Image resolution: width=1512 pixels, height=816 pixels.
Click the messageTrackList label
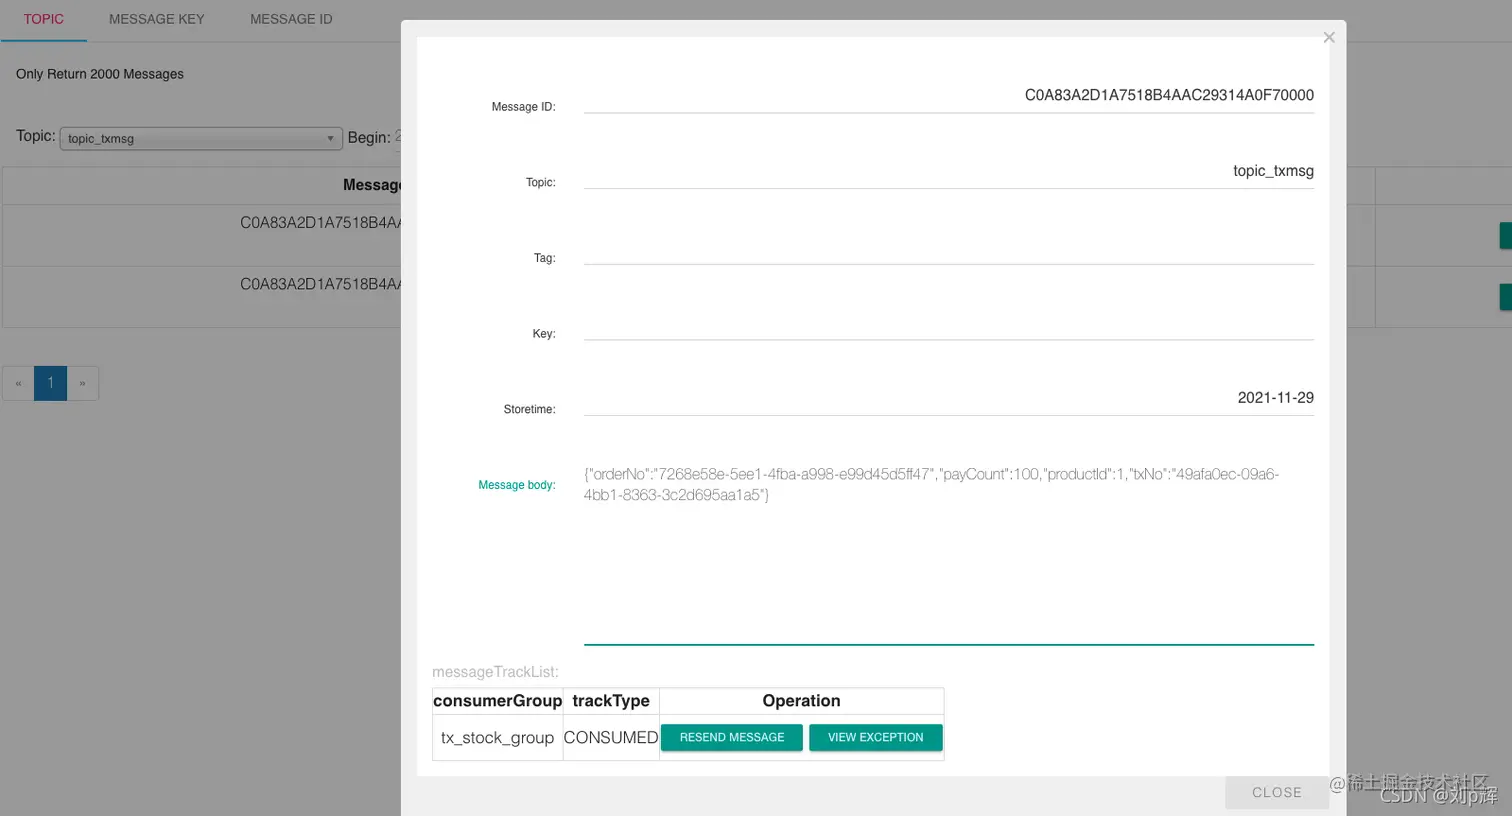[495, 672]
